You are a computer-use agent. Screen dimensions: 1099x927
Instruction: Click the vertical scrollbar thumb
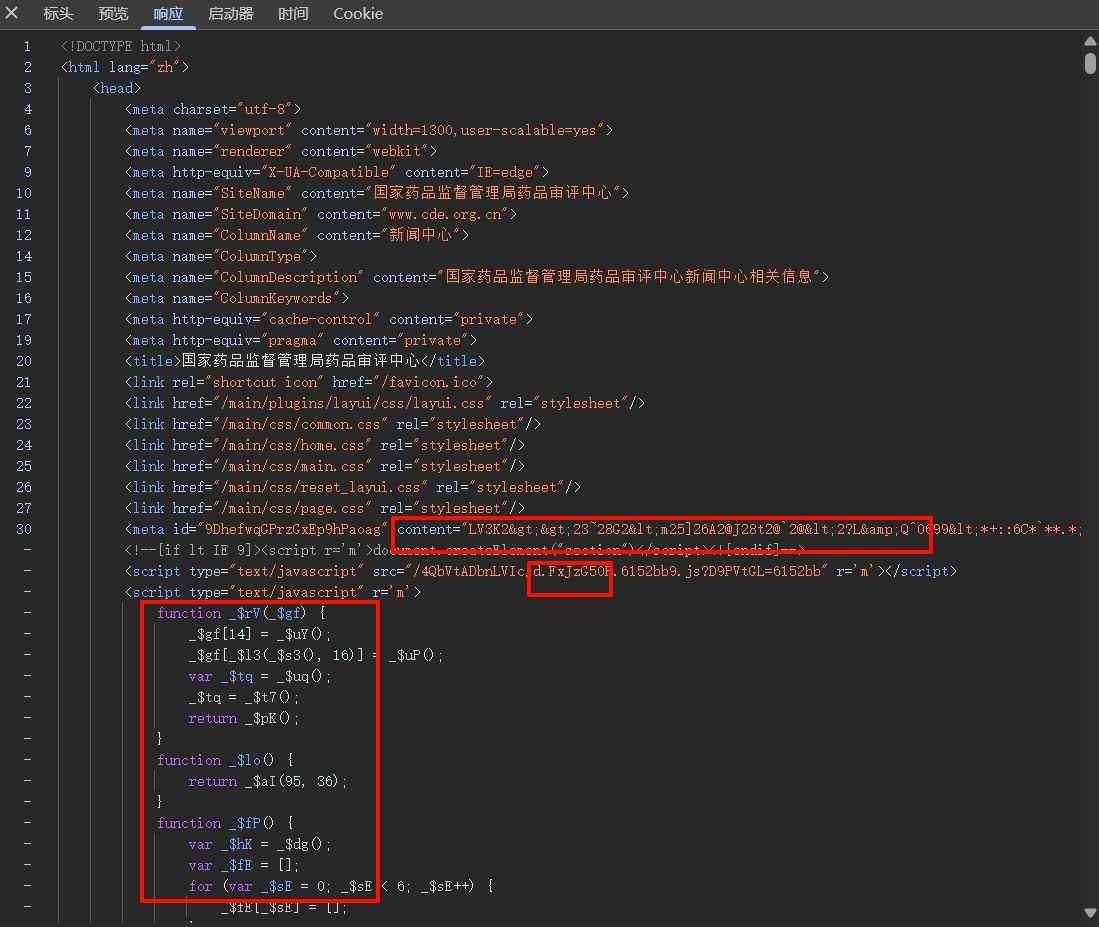[x=1090, y=64]
